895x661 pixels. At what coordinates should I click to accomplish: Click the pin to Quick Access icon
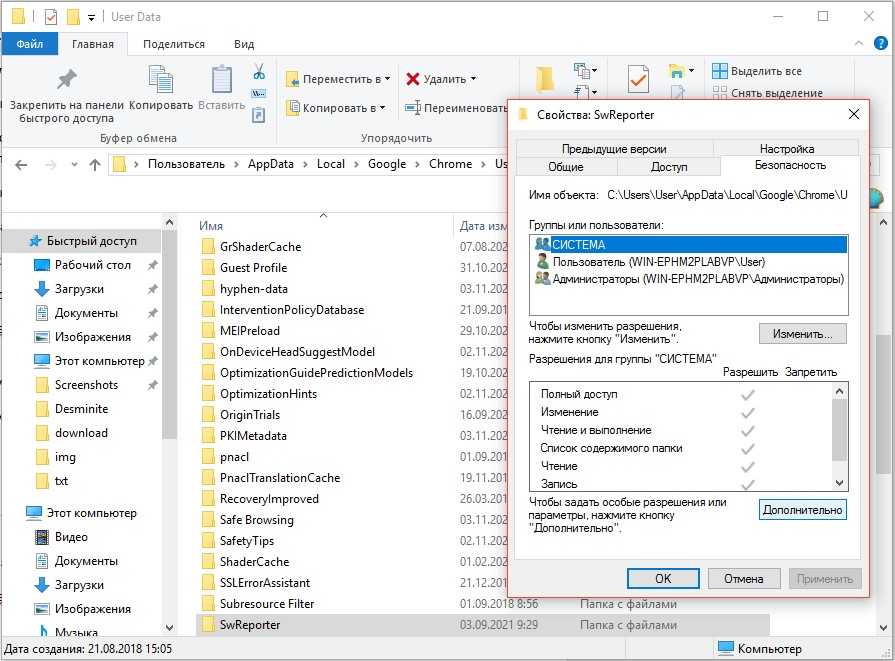point(66,80)
